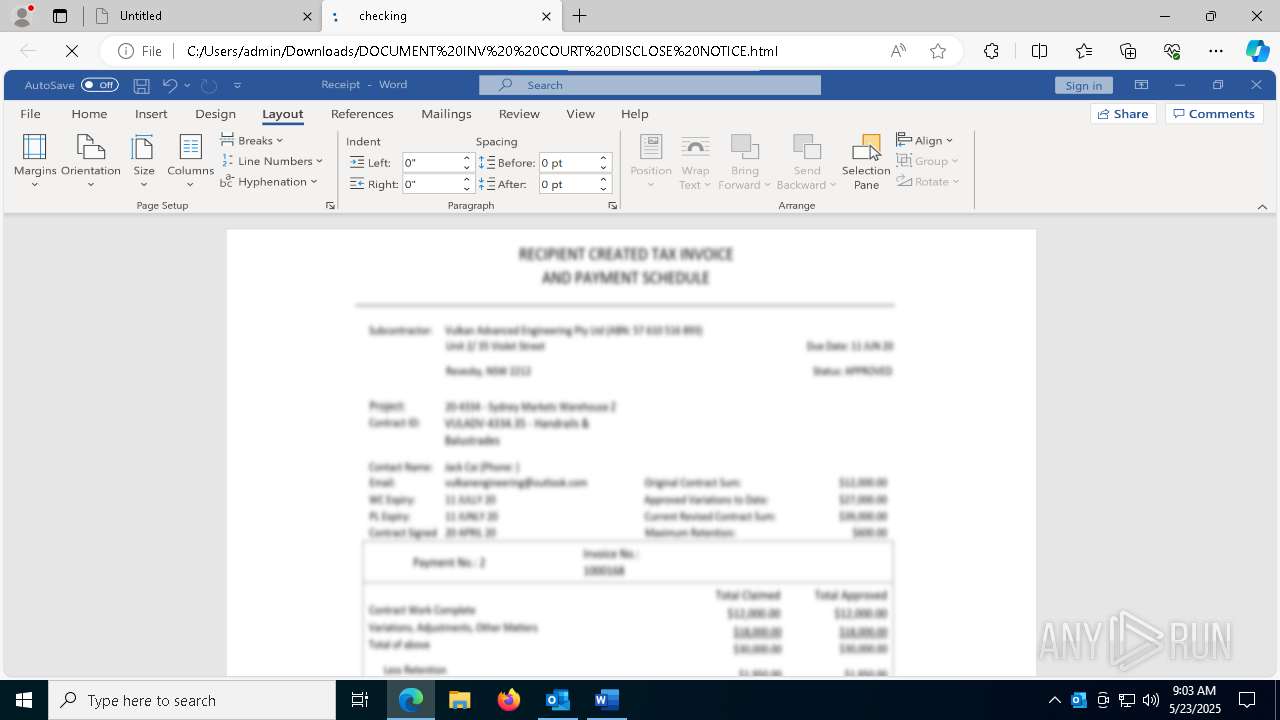Click the Read aloud icon

pos(898,51)
